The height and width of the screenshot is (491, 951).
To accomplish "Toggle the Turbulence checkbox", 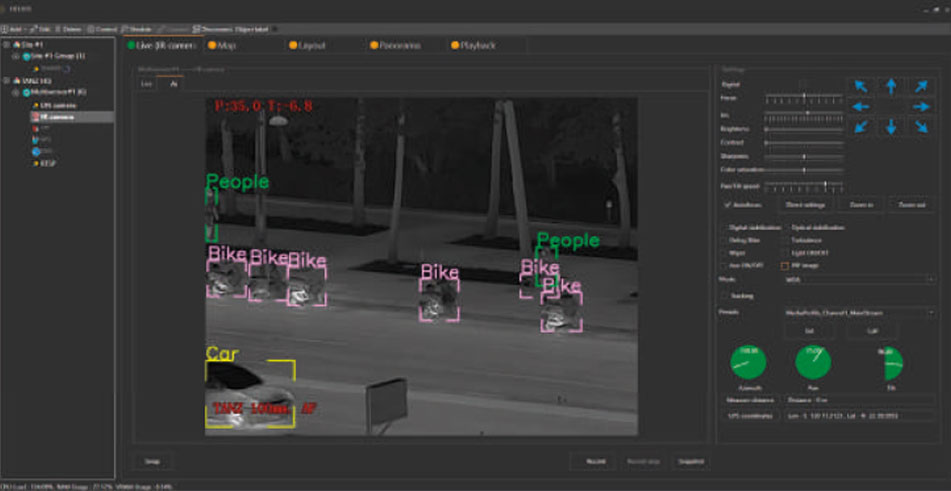I will [785, 241].
